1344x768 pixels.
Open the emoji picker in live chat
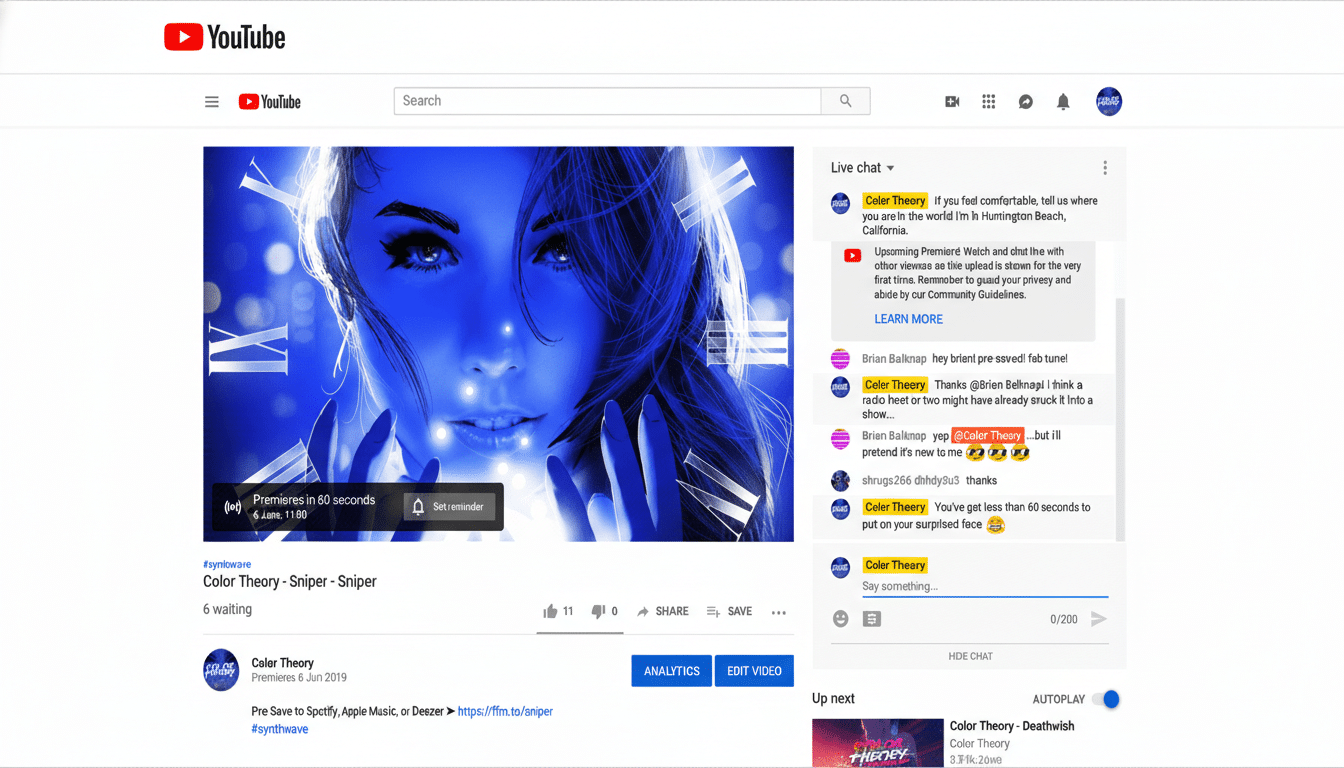(x=841, y=619)
